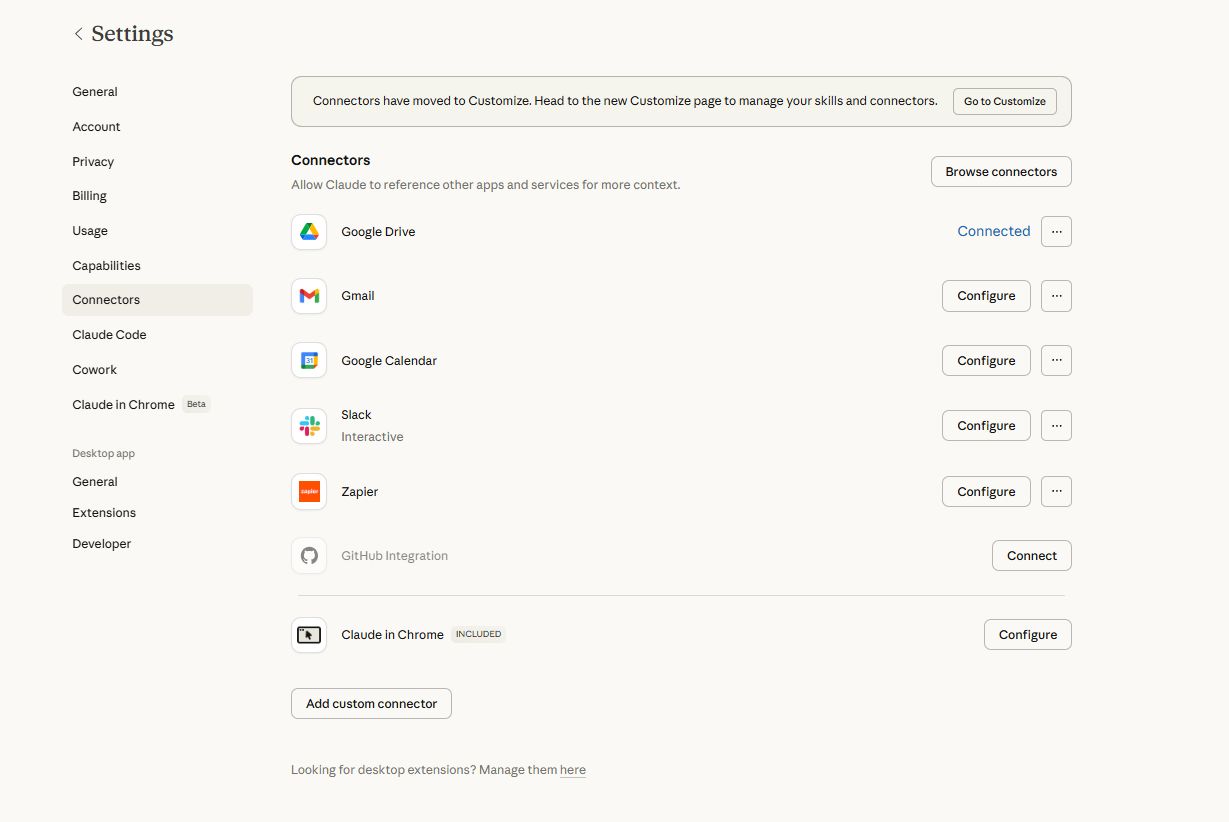Open the overflow menu for Zapier
This screenshot has height=822, width=1229.
1056,491
